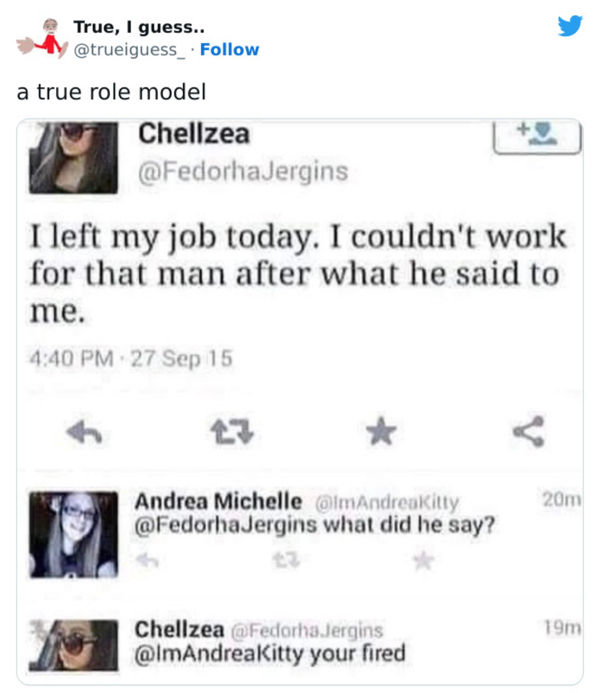Image resolution: width=600 pixels, height=693 pixels.
Task: Click True, I guess profile avatar
Action: (38, 37)
